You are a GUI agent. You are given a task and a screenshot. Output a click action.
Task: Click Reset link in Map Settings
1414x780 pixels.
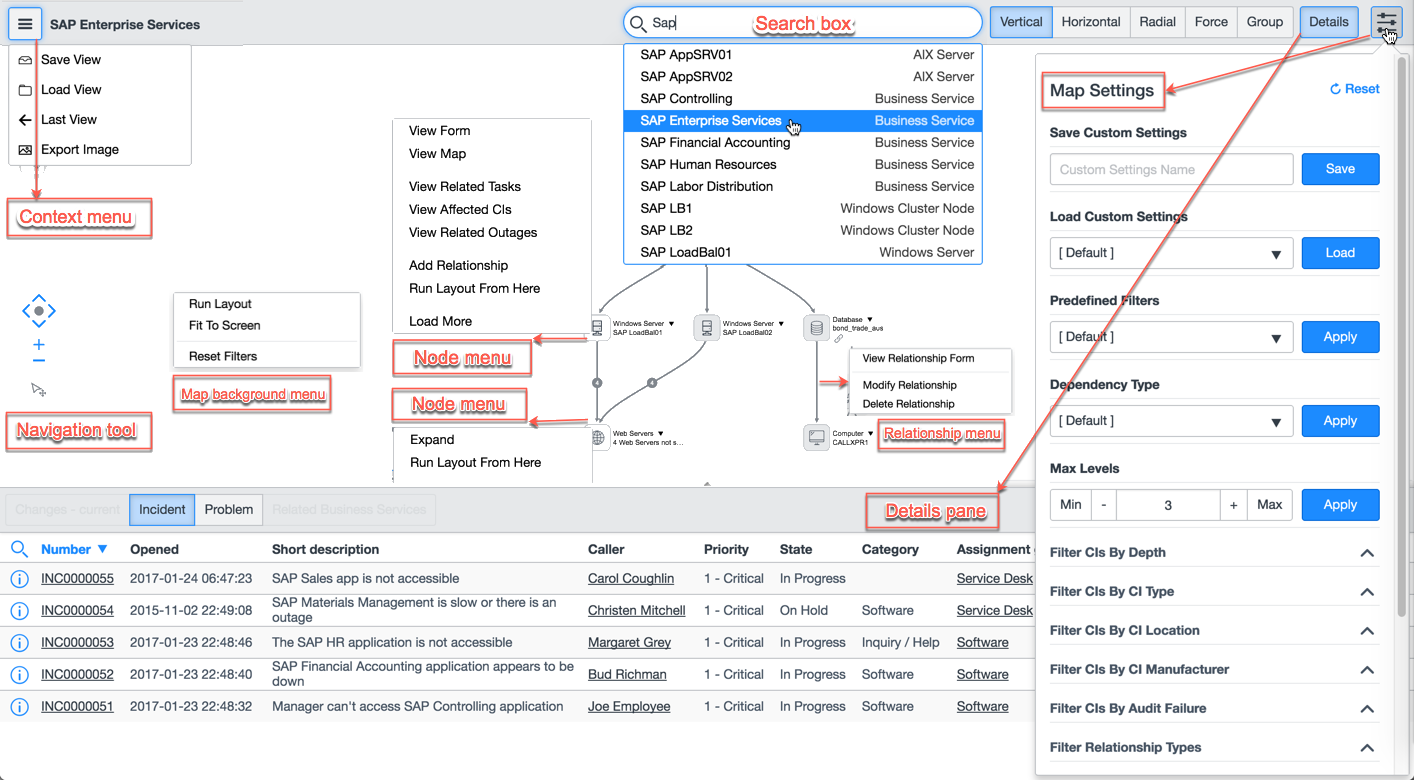1354,89
